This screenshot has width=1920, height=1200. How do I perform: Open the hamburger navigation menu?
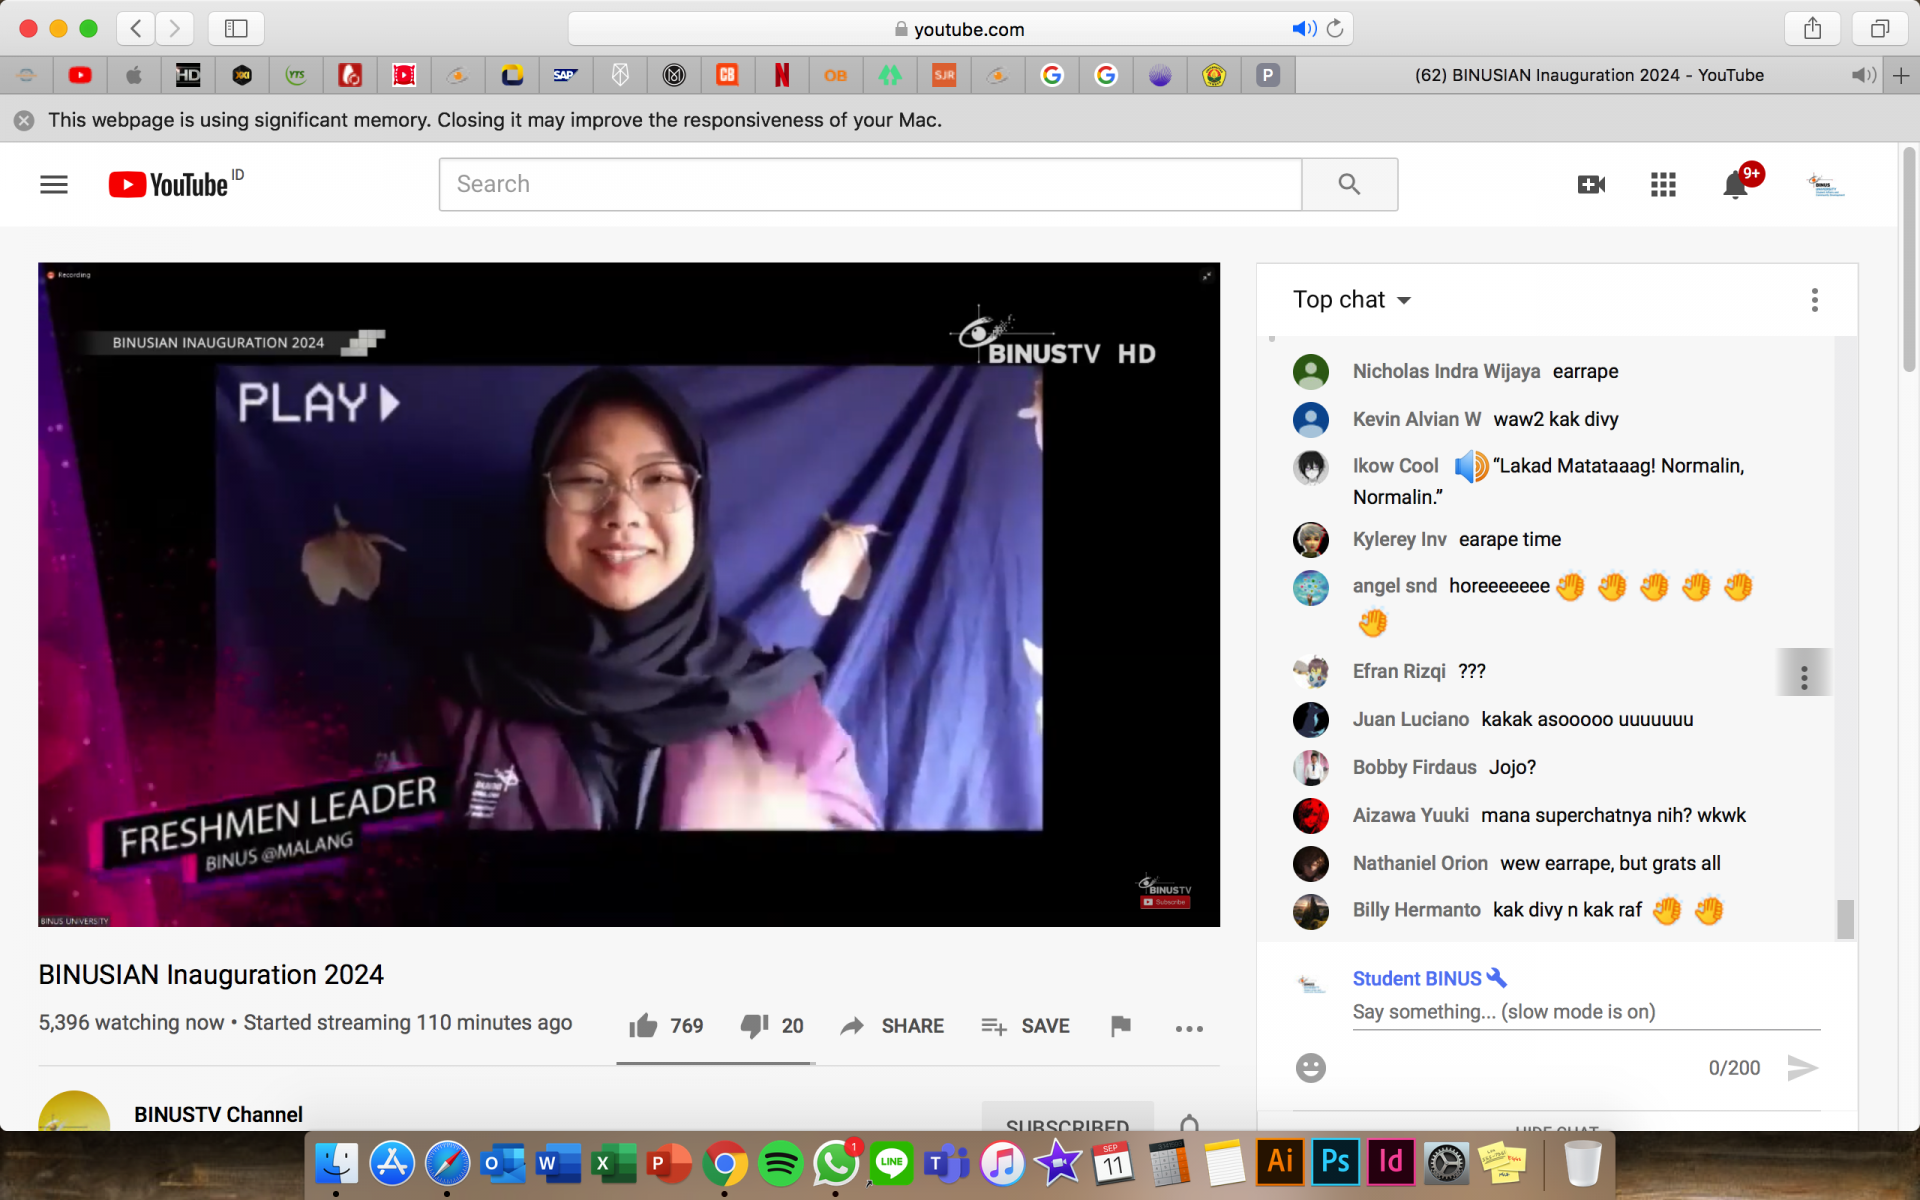pos(53,184)
